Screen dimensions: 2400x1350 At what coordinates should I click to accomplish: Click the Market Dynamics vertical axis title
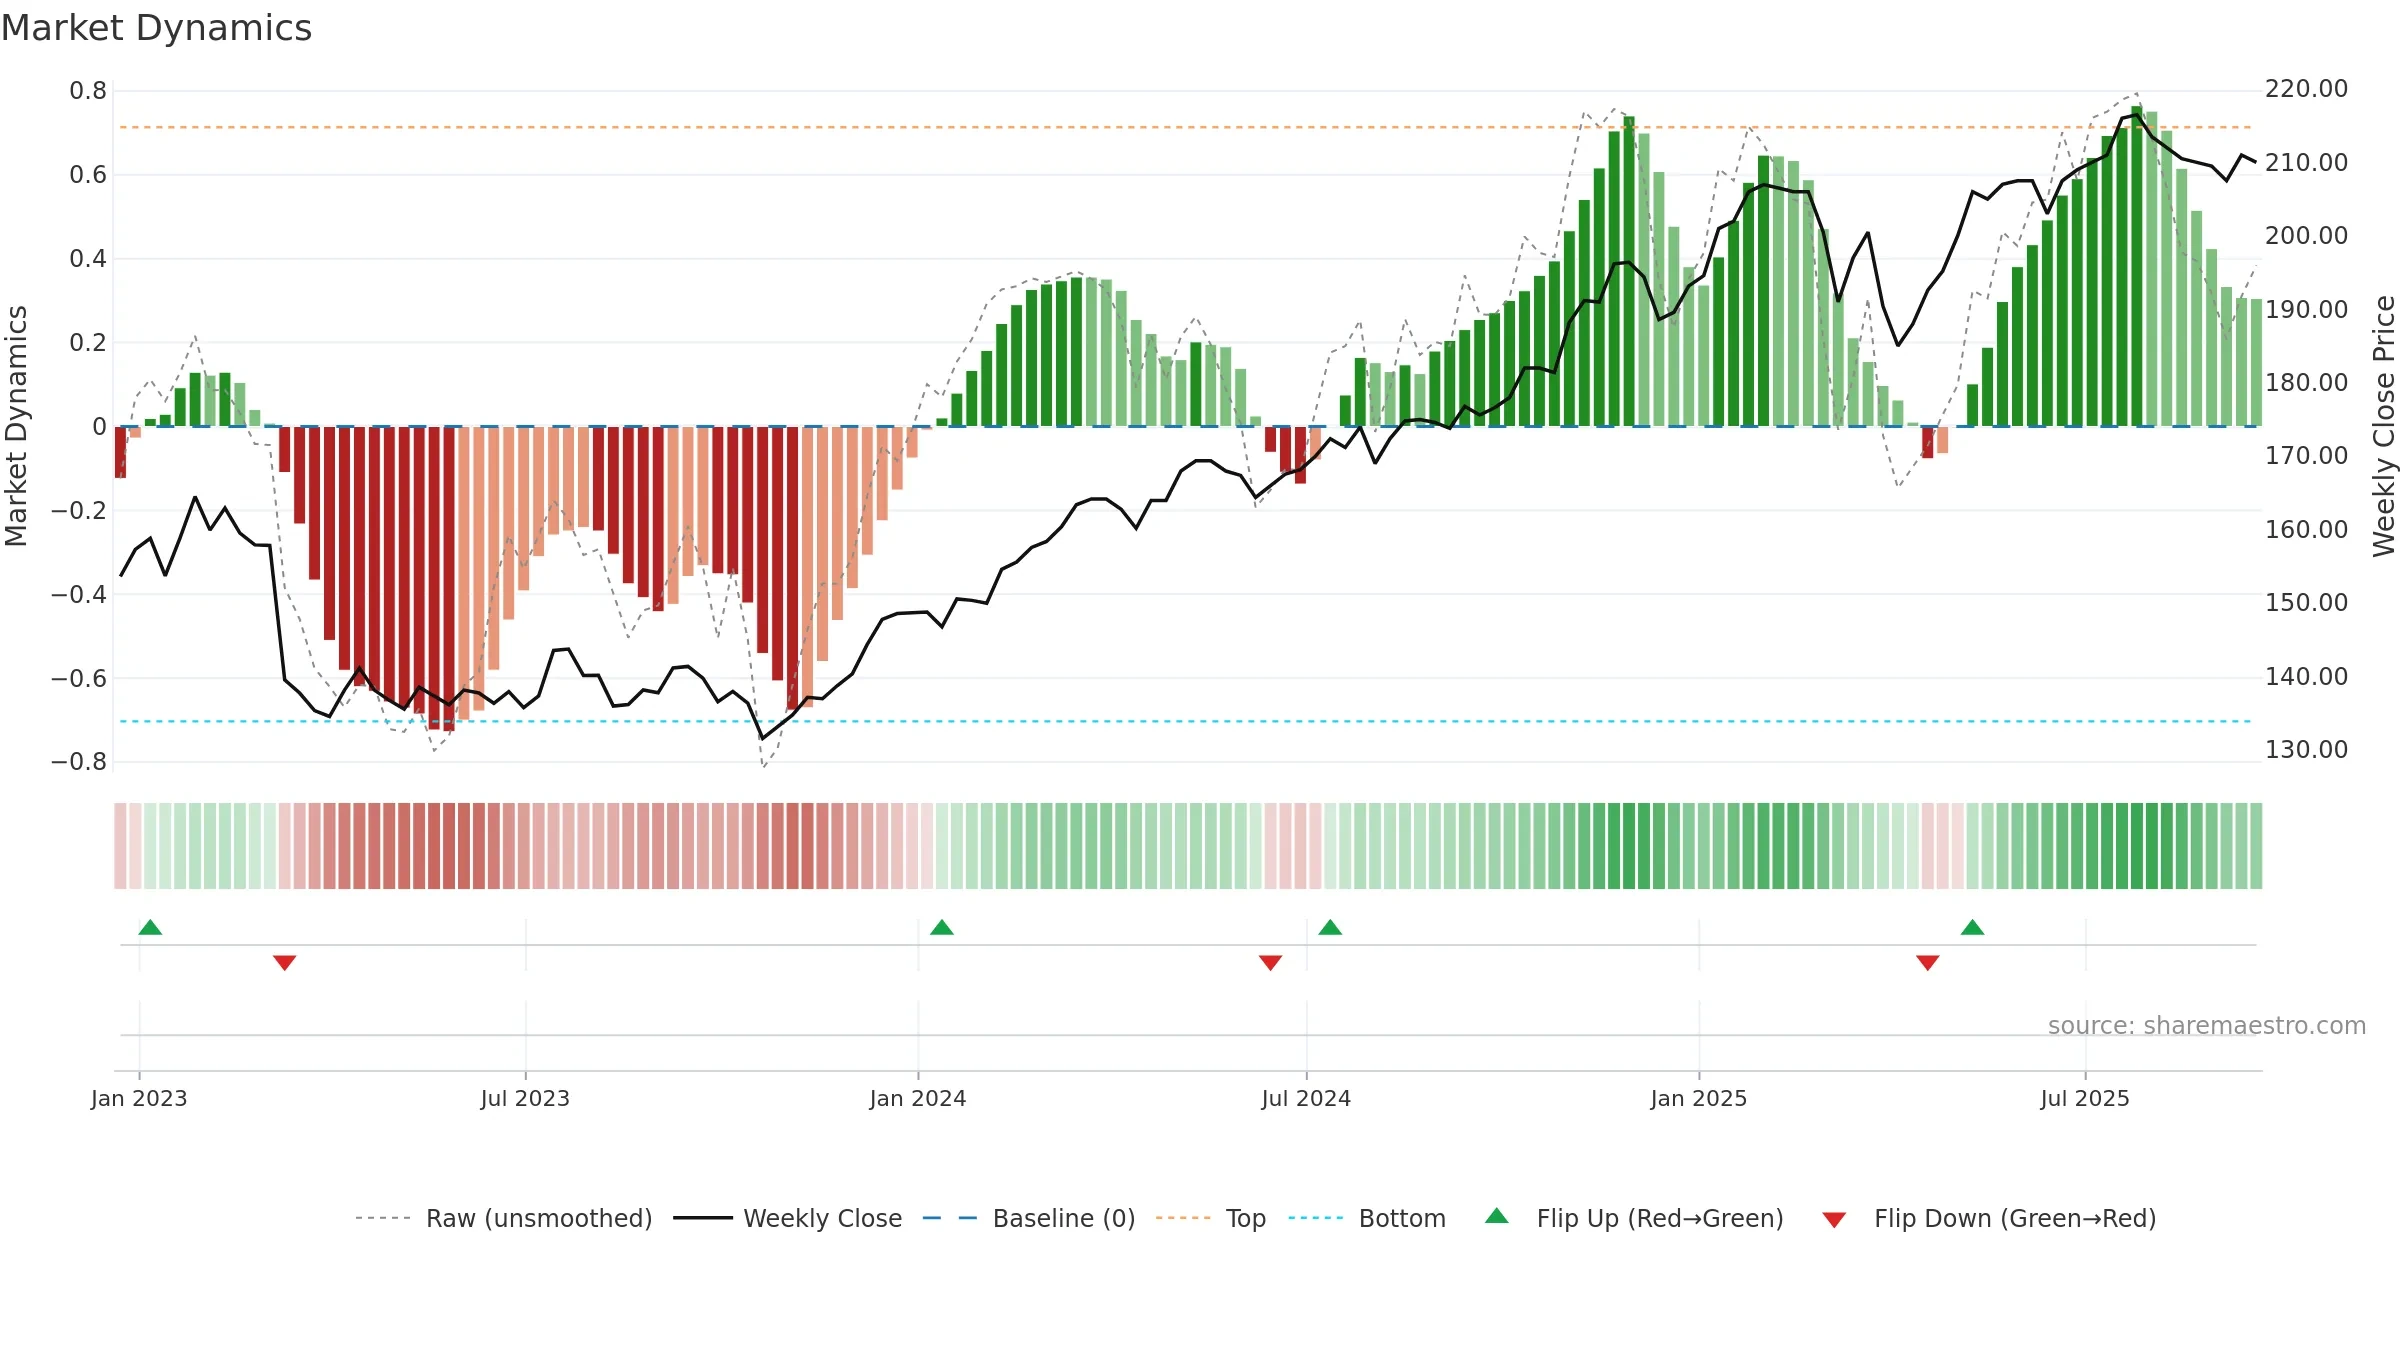tap(16, 426)
